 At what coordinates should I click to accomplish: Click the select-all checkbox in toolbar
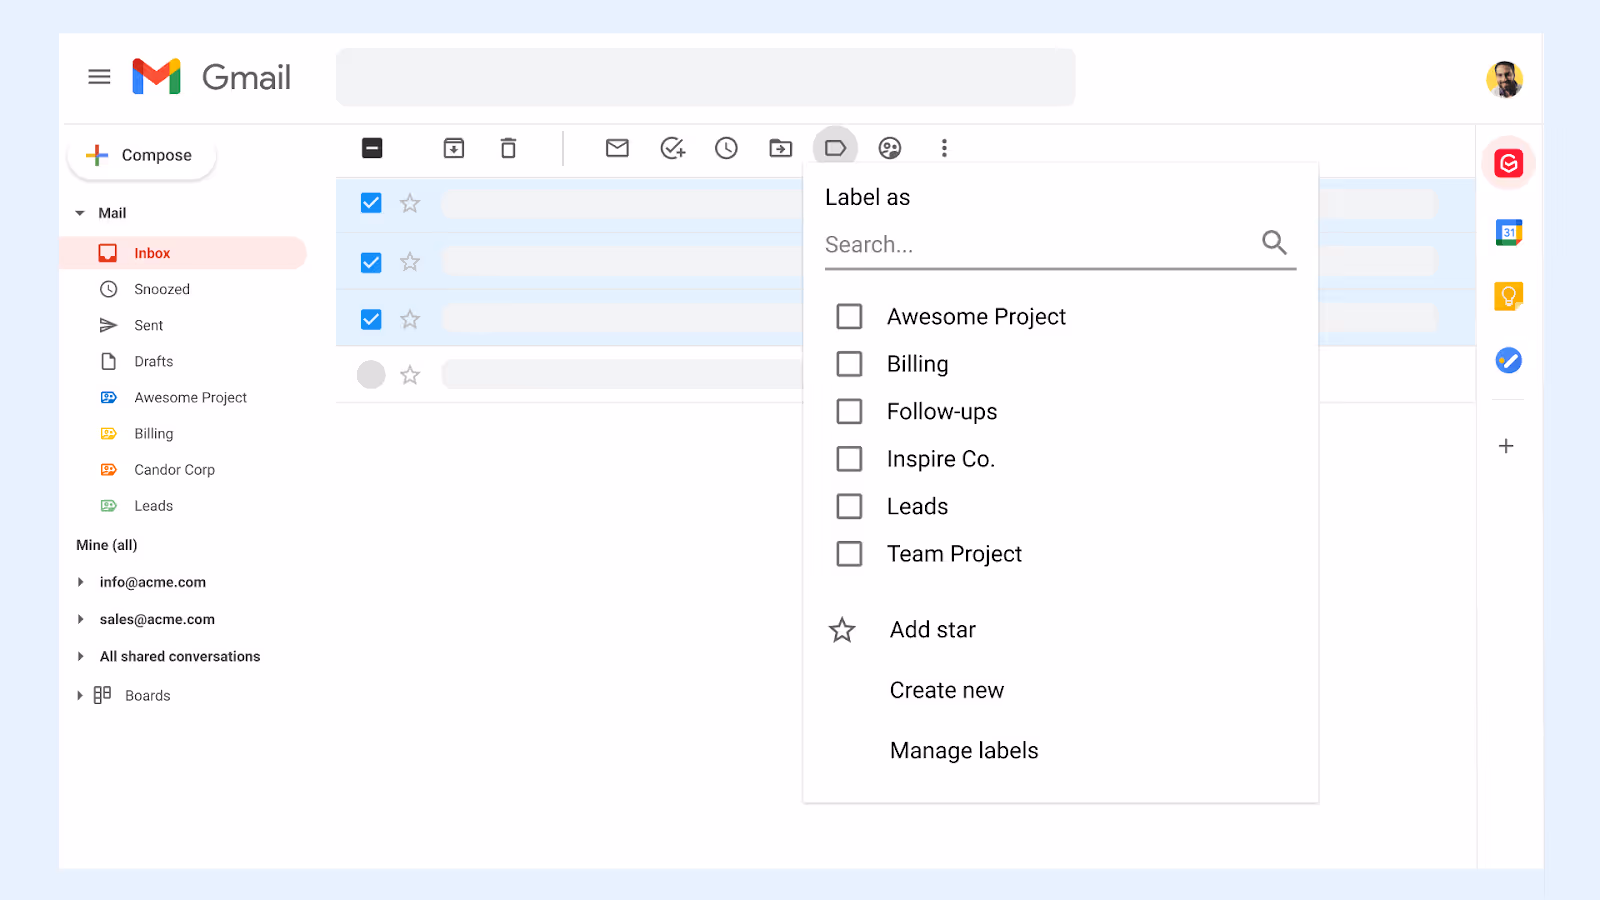[372, 148]
